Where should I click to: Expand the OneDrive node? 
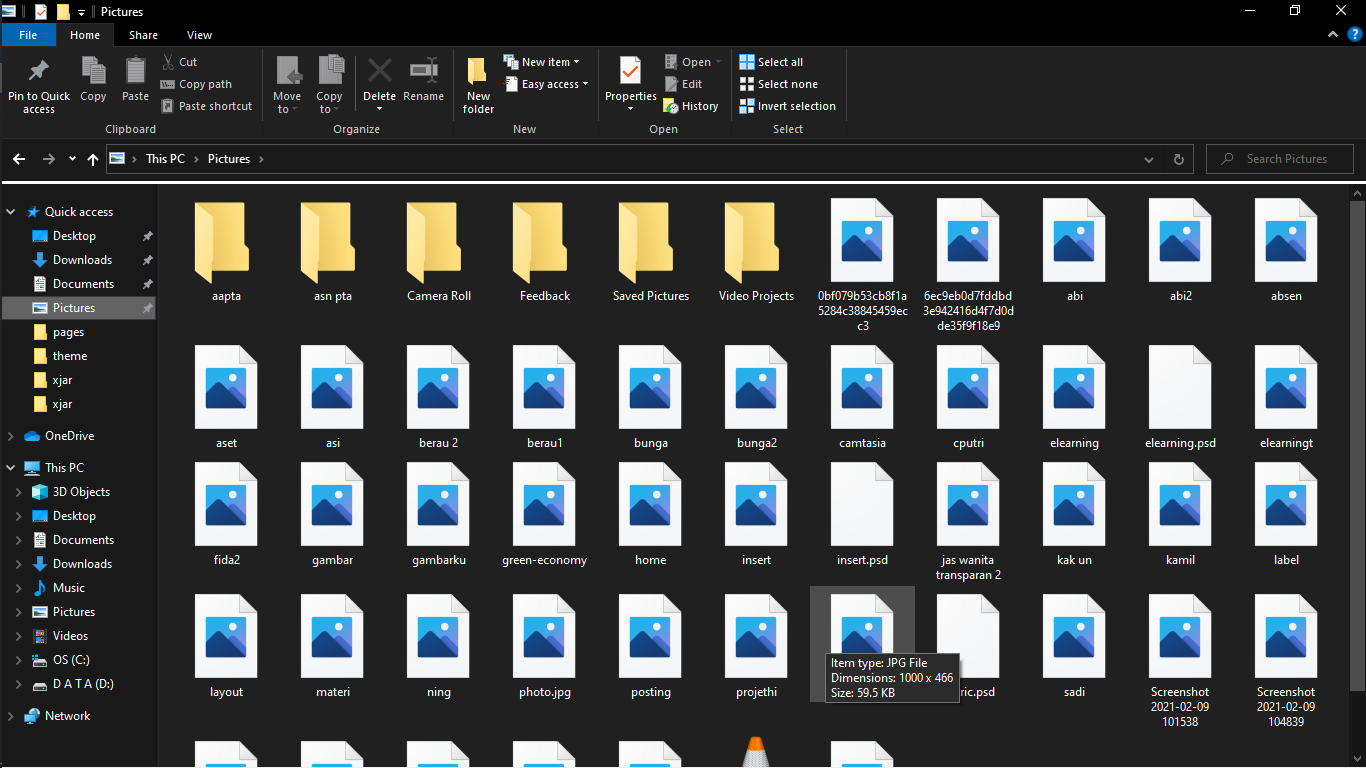[12, 436]
